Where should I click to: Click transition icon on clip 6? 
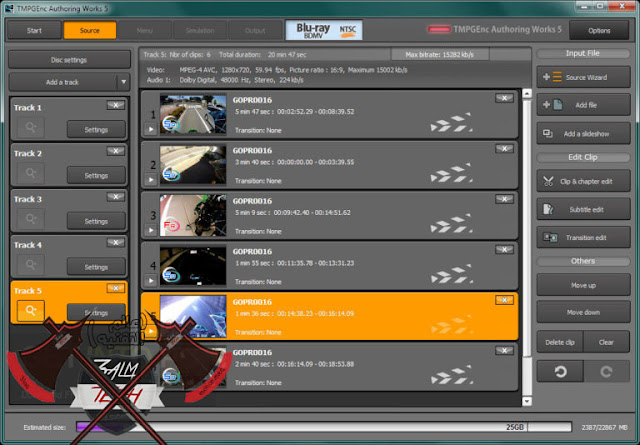coord(451,375)
